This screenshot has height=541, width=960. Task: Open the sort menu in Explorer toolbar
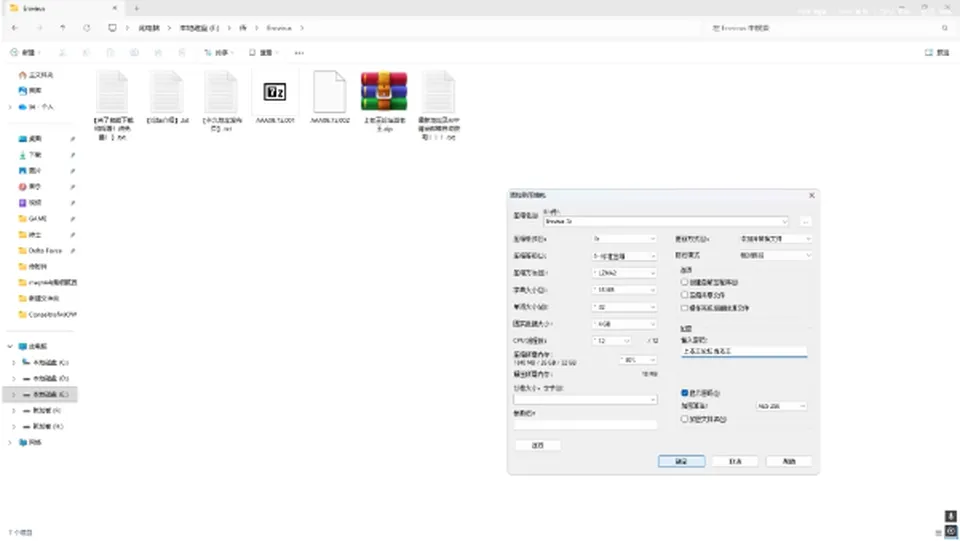[219, 53]
